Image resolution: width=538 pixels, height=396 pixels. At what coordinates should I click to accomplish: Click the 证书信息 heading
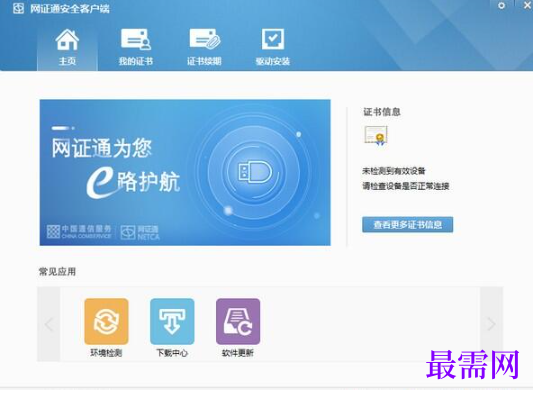click(382, 112)
